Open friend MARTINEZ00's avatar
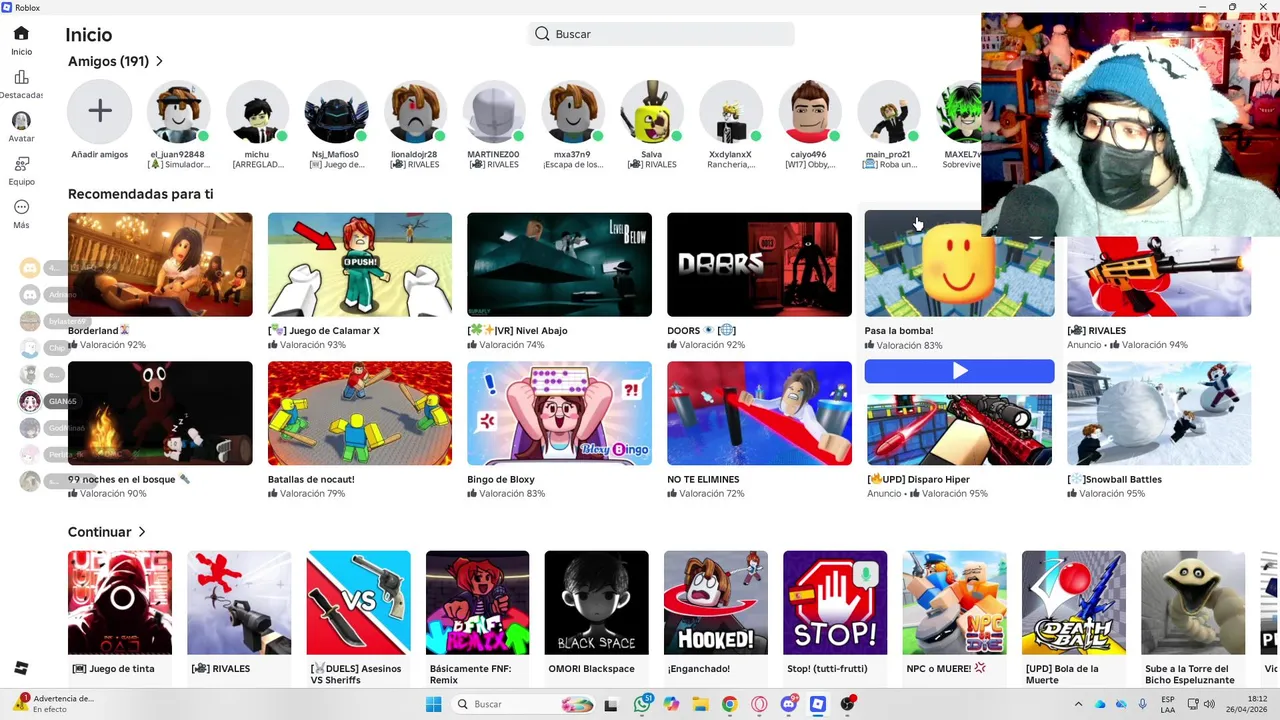The height and width of the screenshot is (720, 1280). coord(494,112)
